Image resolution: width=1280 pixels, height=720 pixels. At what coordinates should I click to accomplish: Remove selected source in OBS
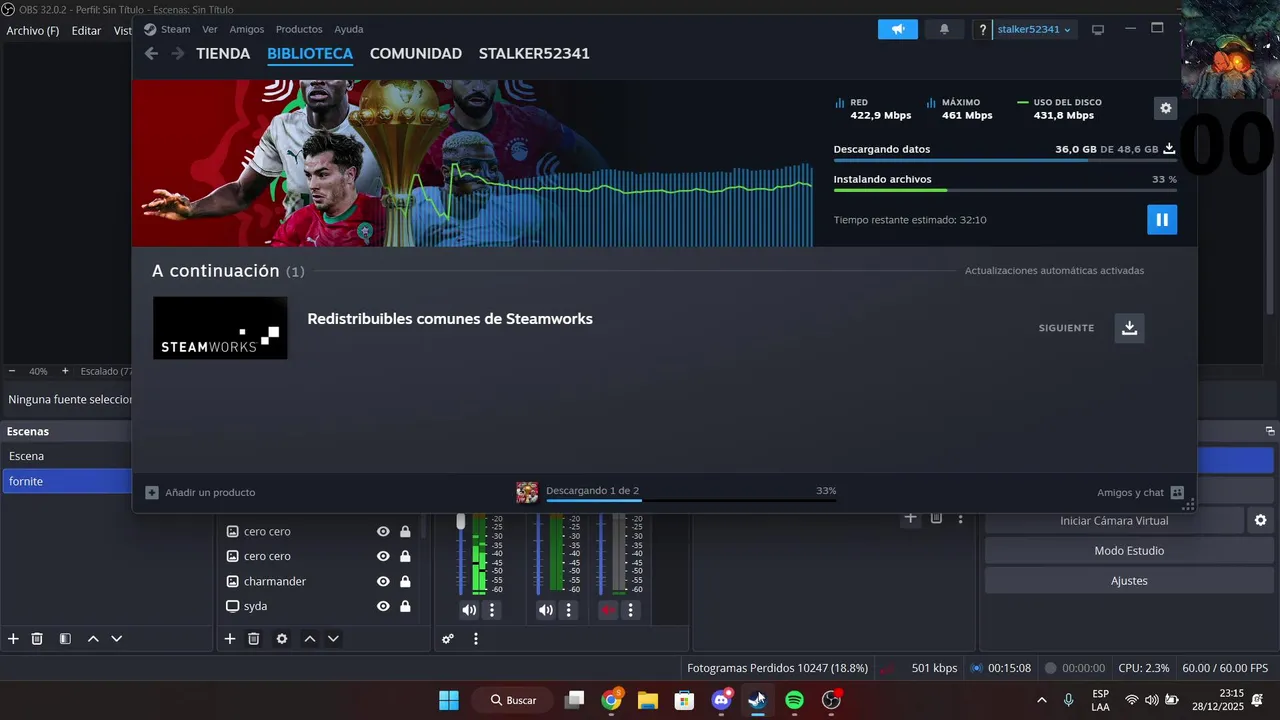(x=254, y=638)
